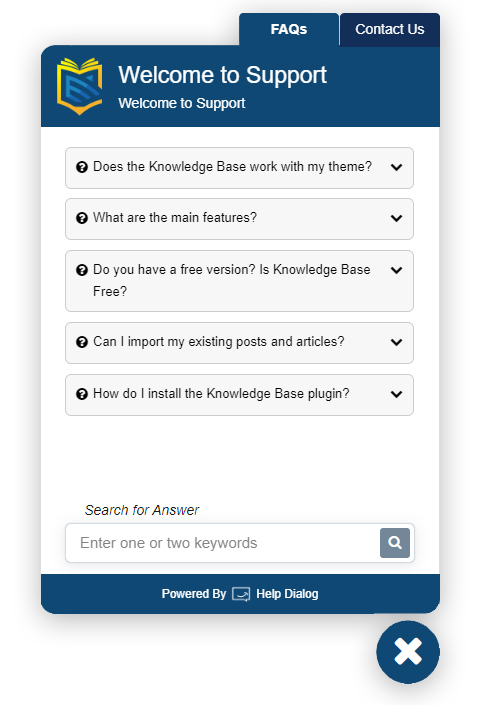
Task: Open the Help Dialog link in footer
Action: pyautogui.click(x=287, y=594)
